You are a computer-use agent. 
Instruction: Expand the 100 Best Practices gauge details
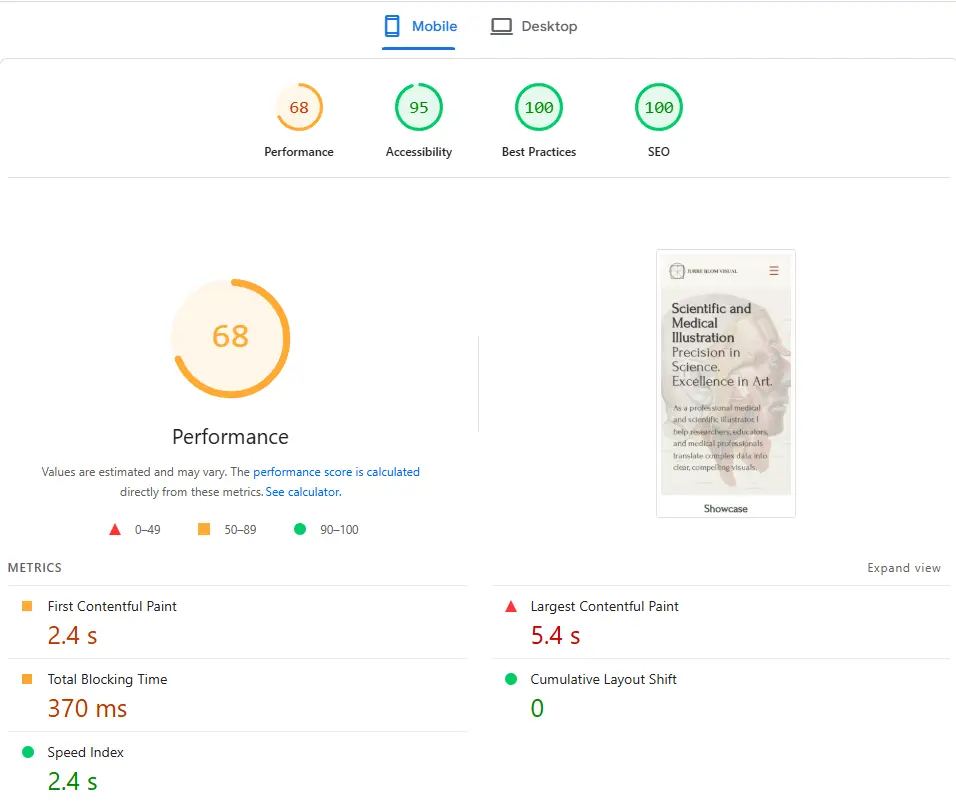[x=539, y=107]
